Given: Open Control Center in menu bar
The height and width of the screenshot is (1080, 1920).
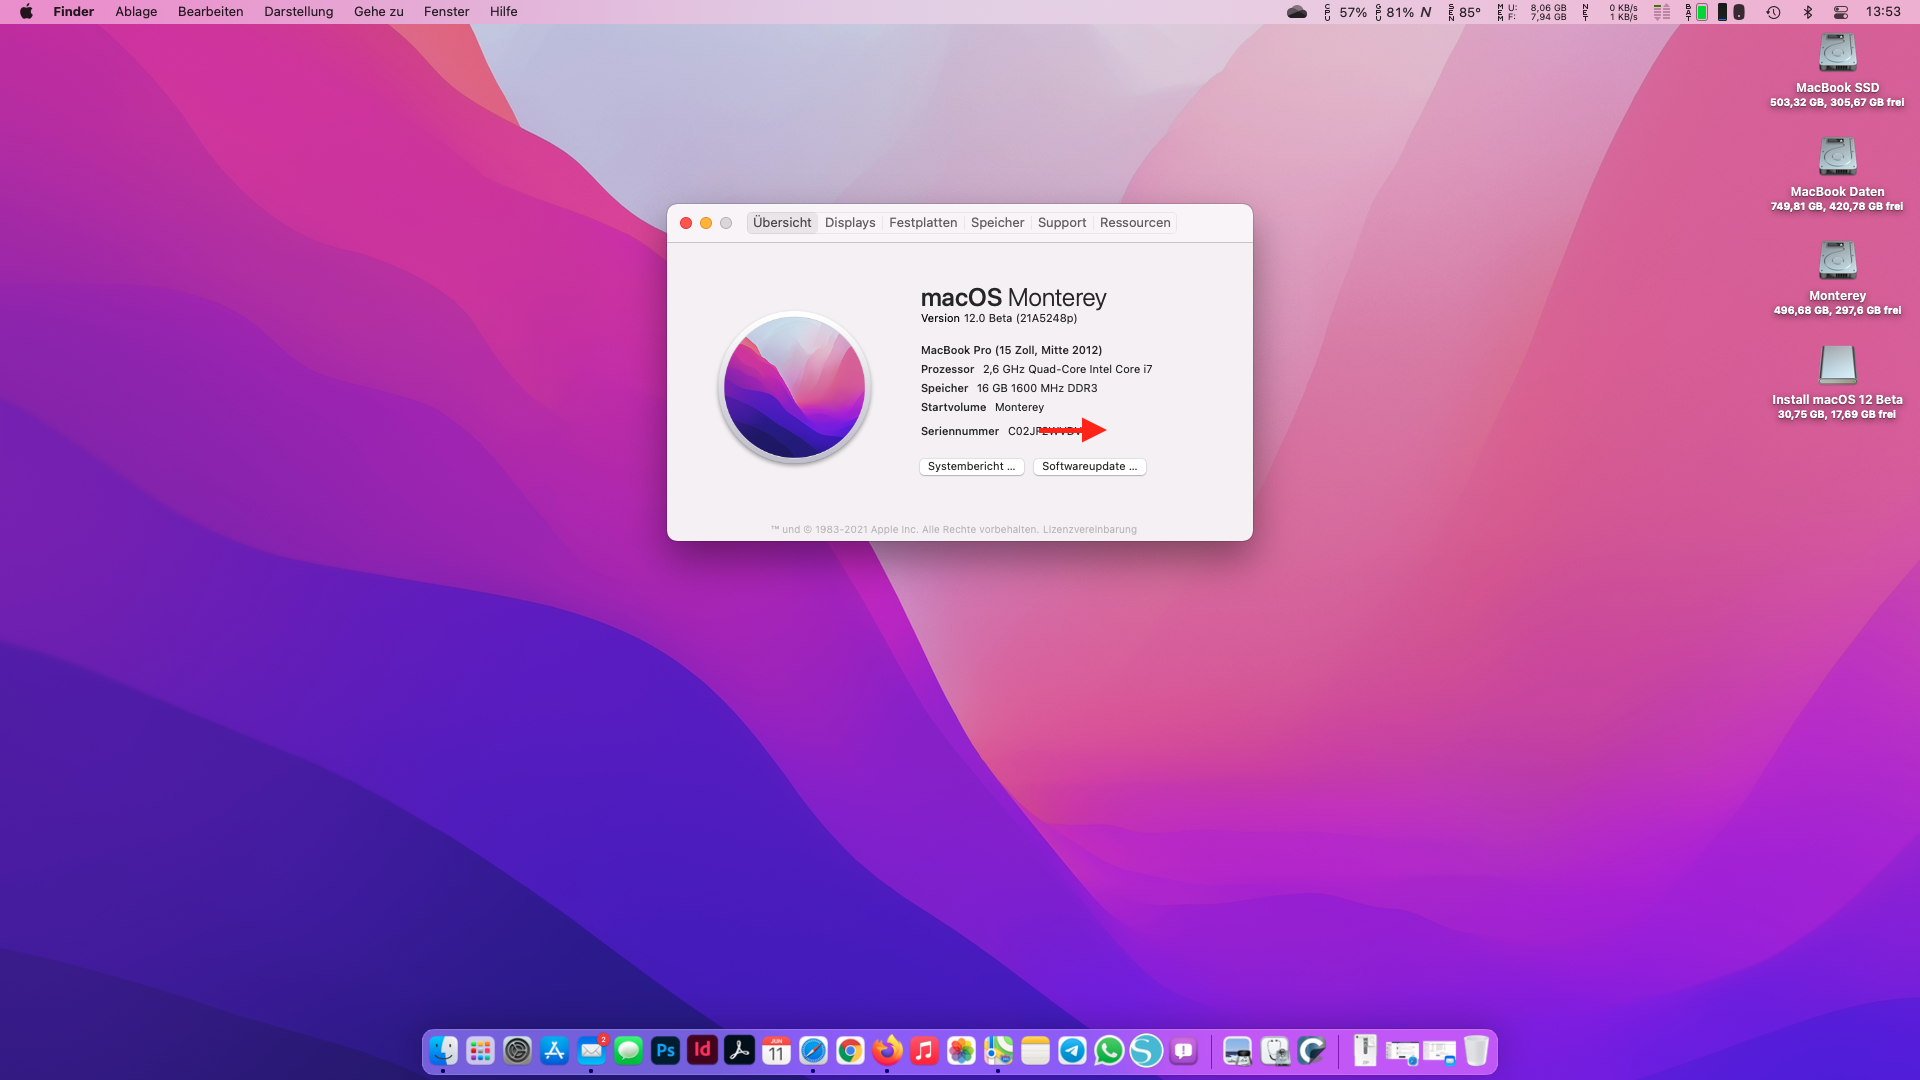Looking at the screenshot, I should point(1840,12).
